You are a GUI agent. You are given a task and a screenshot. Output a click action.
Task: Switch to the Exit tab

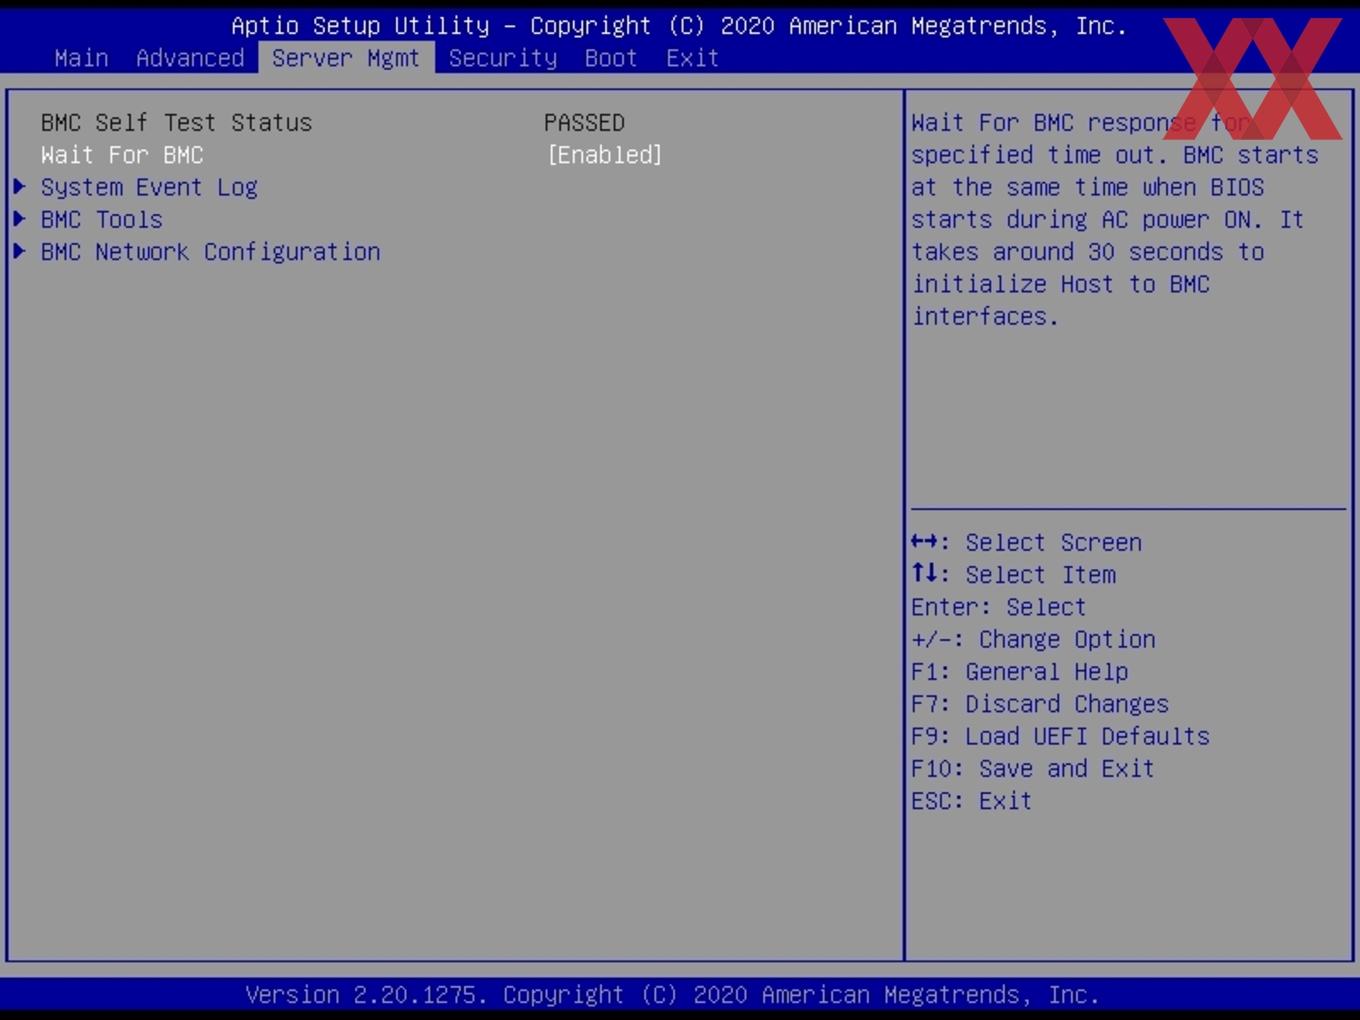693,58
